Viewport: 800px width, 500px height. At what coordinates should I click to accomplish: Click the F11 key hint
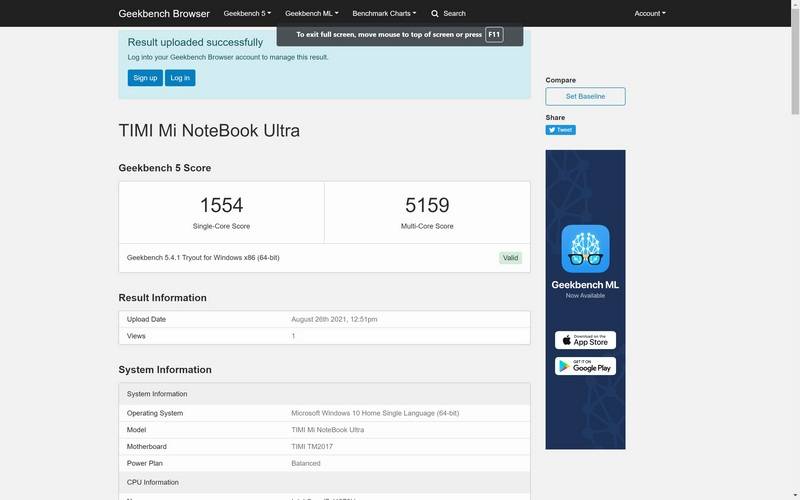pos(494,35)
